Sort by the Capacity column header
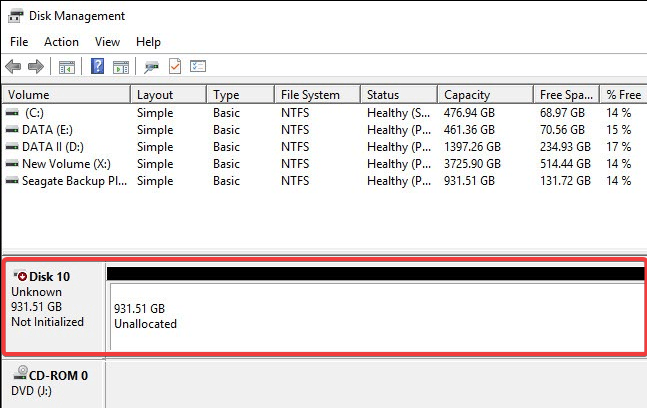The height and width of the screenshot is (408, 647). 485,94
